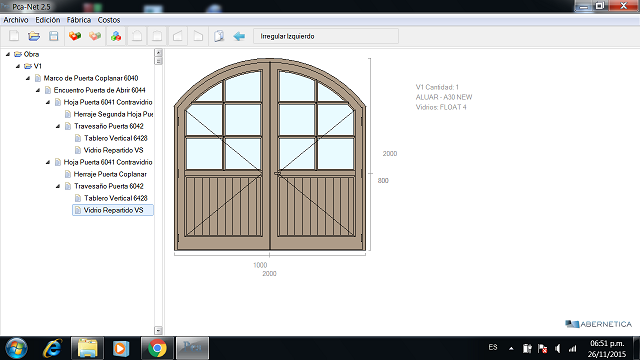This screenshot has width=640, height=360.
Task: Select Encuentro Puerta de Abrir 6044 item
Action: (x=100, y=90)
